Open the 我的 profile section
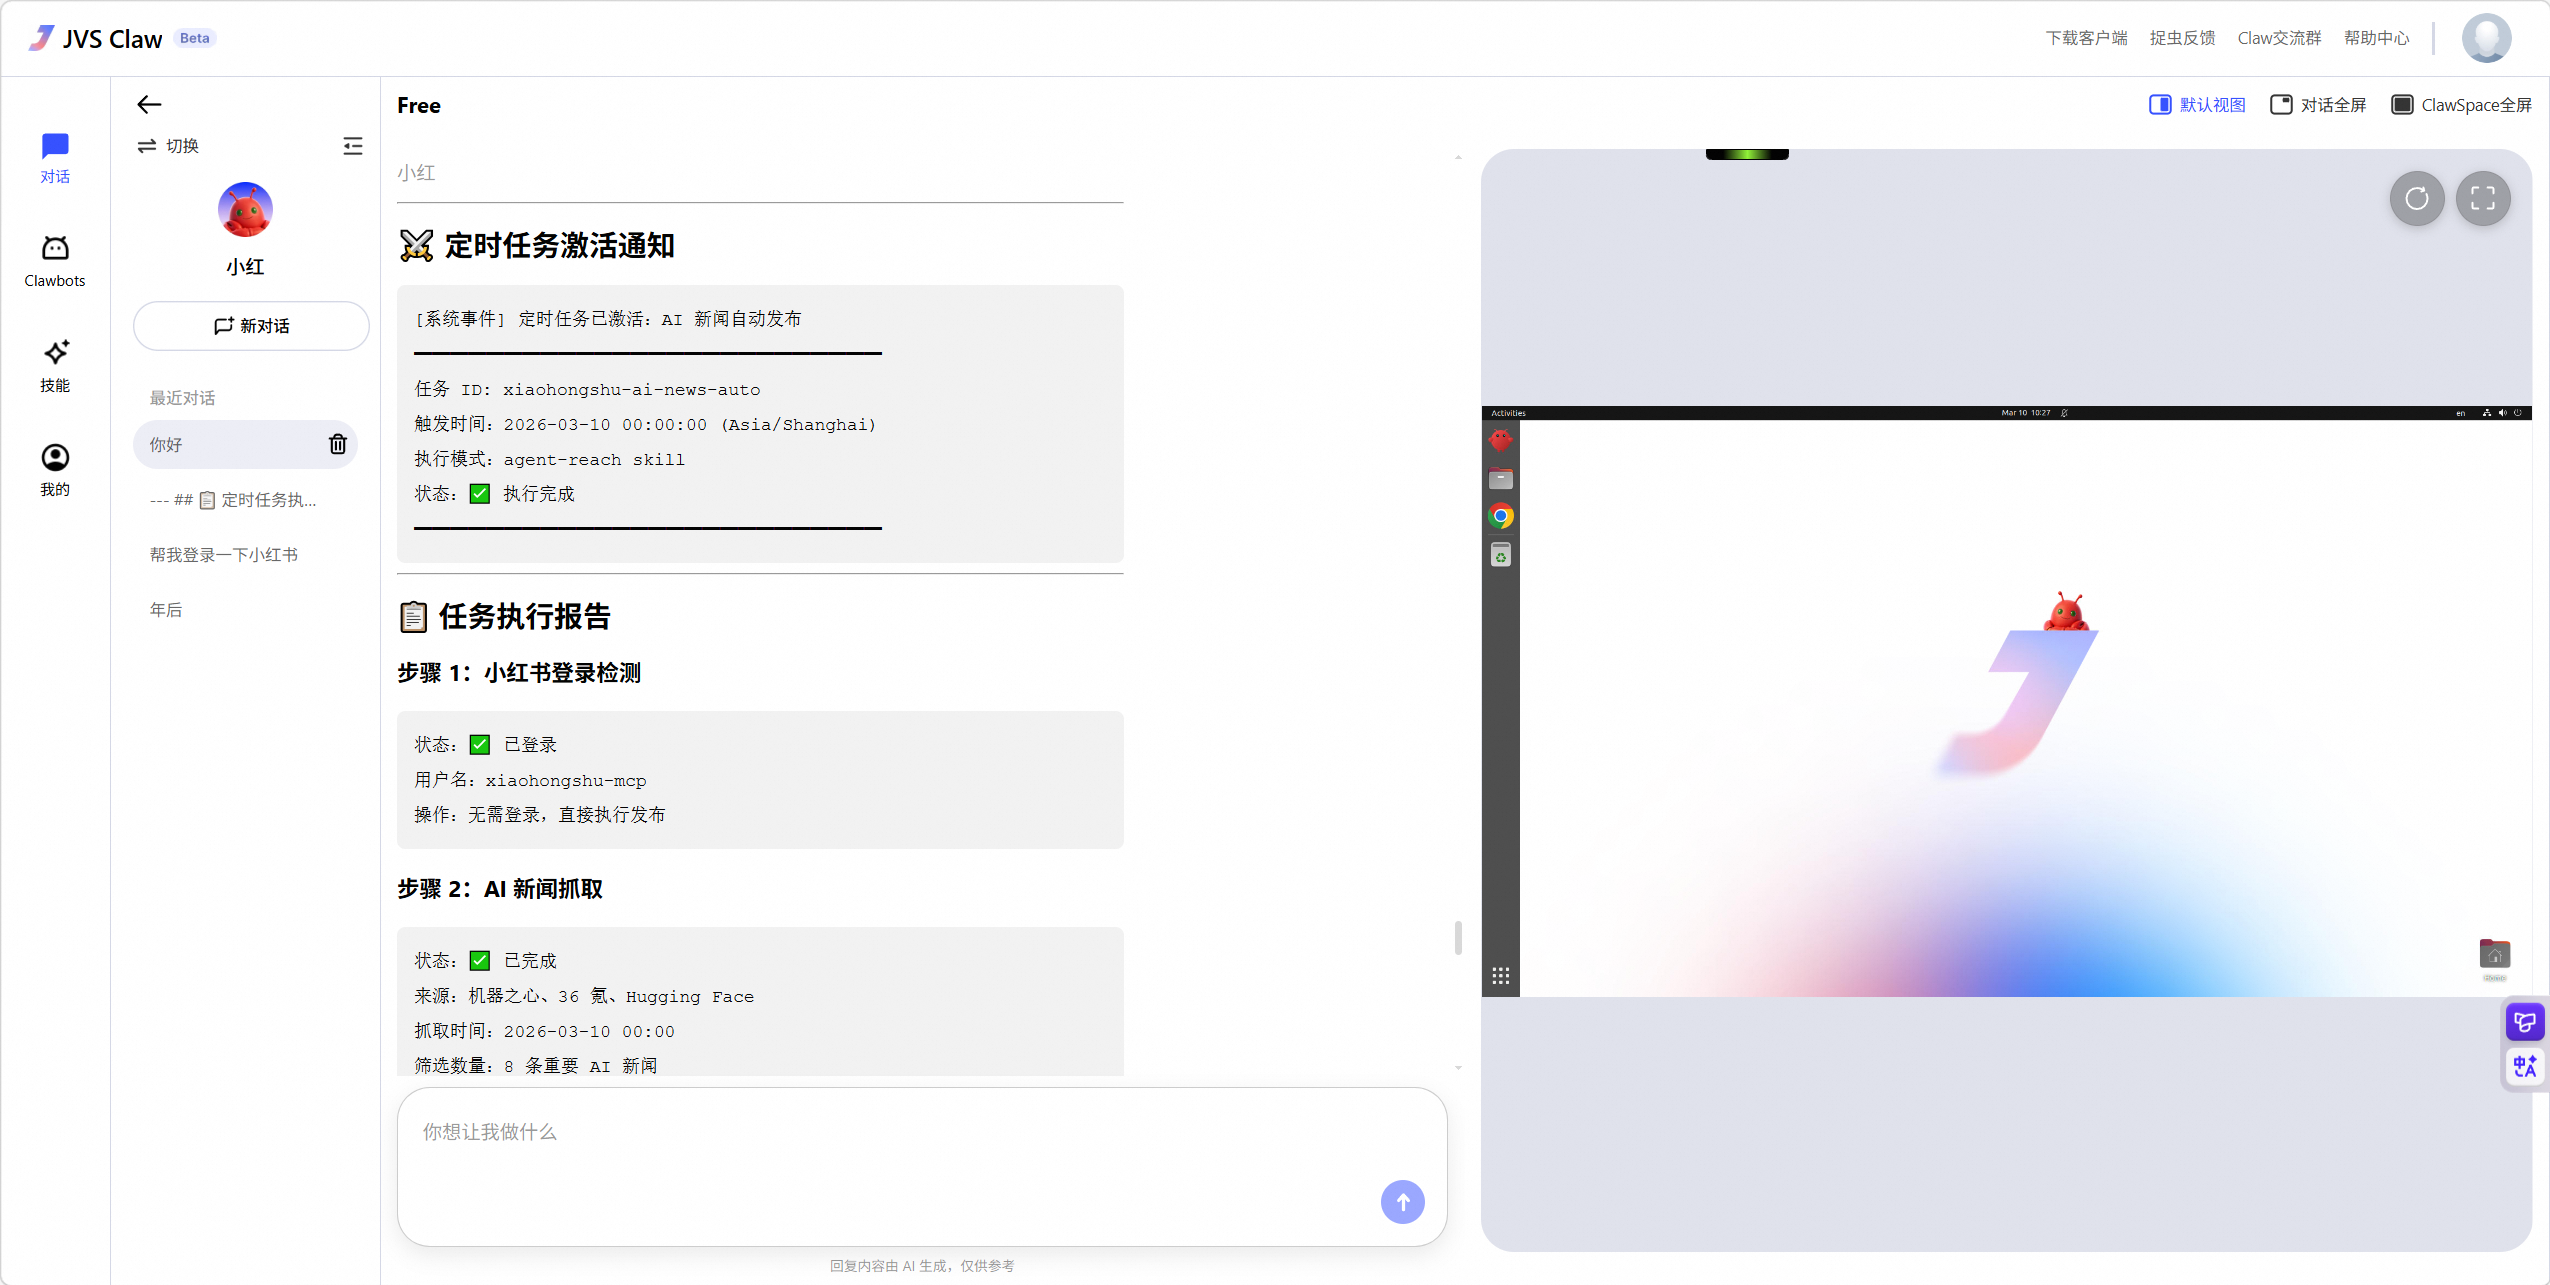 55,467
